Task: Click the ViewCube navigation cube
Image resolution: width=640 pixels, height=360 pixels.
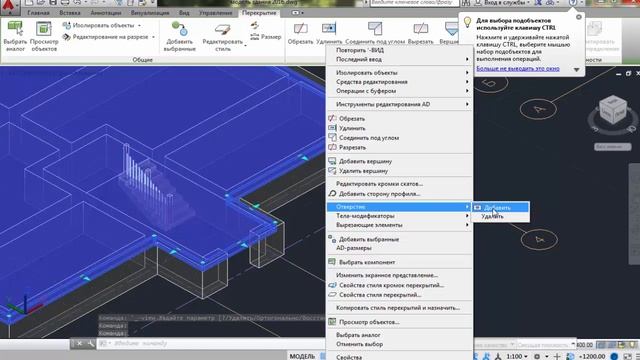Action: click(612, 111)
